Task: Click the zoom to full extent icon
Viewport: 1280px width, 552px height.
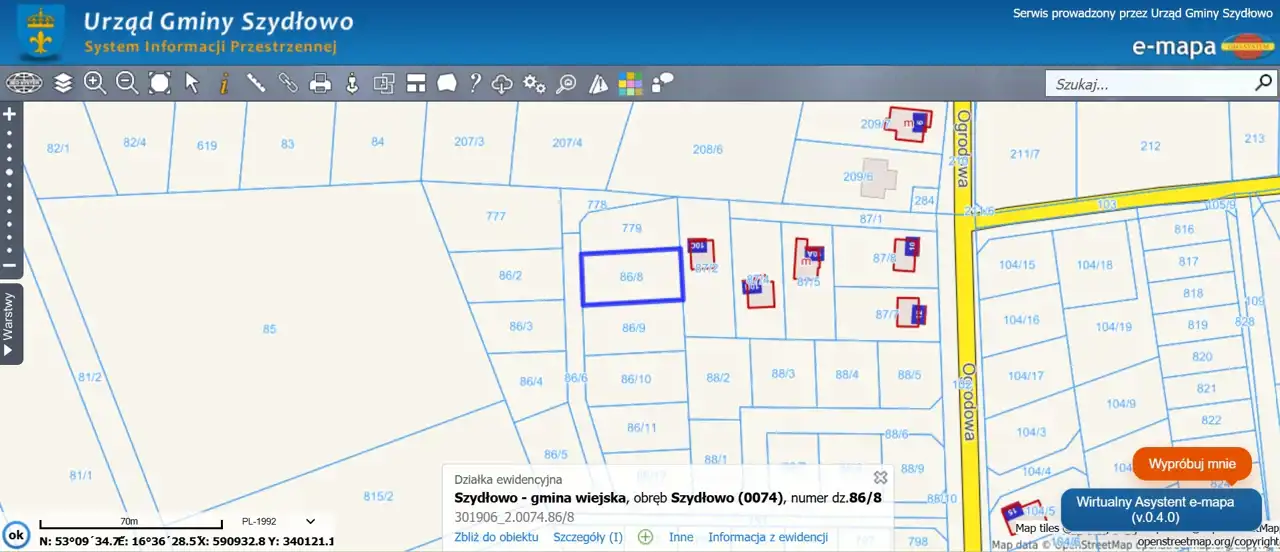Action: click(x=160, y=83)
